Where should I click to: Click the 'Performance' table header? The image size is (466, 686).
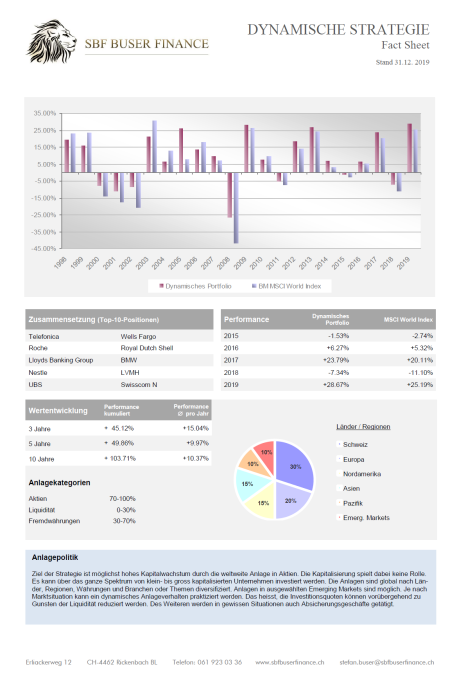pos(246,319)
